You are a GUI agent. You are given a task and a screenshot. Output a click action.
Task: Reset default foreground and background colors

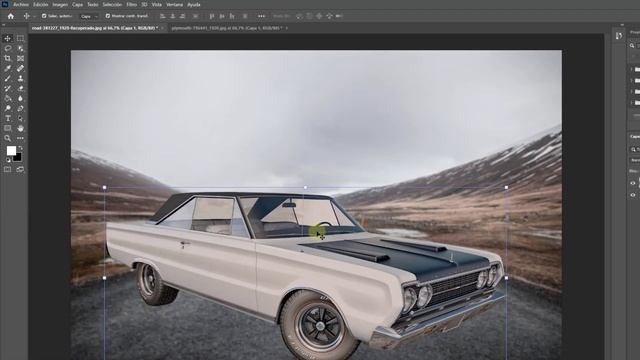tap(8, 160)
